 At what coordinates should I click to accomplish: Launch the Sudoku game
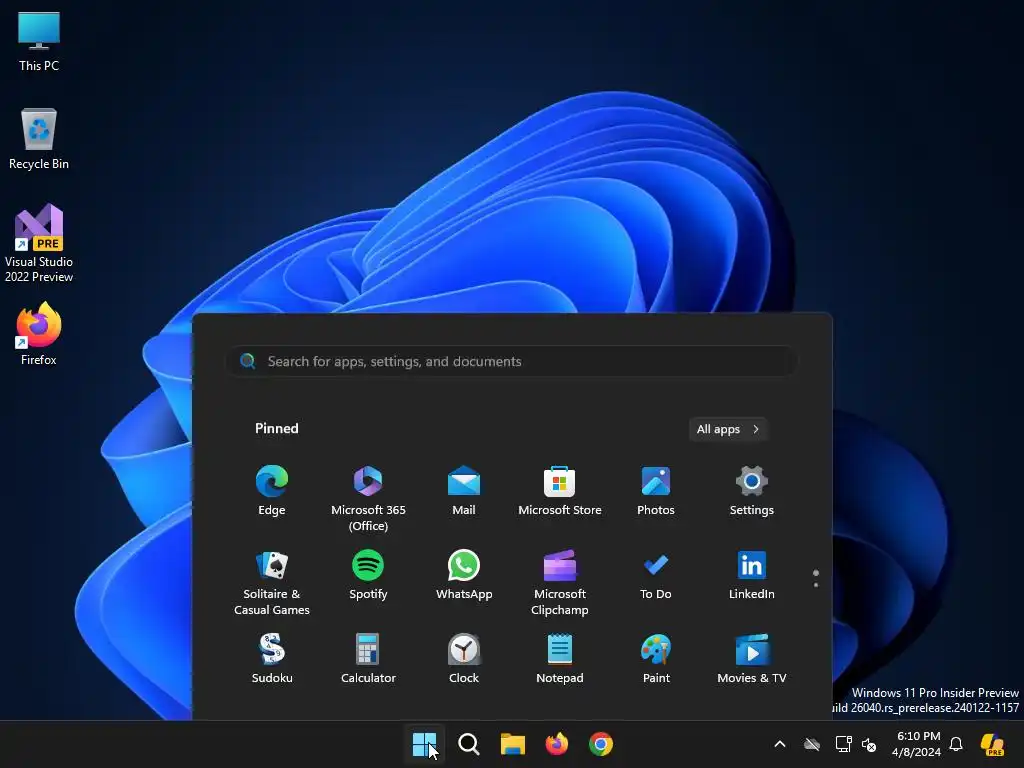(x=272, y=658)
